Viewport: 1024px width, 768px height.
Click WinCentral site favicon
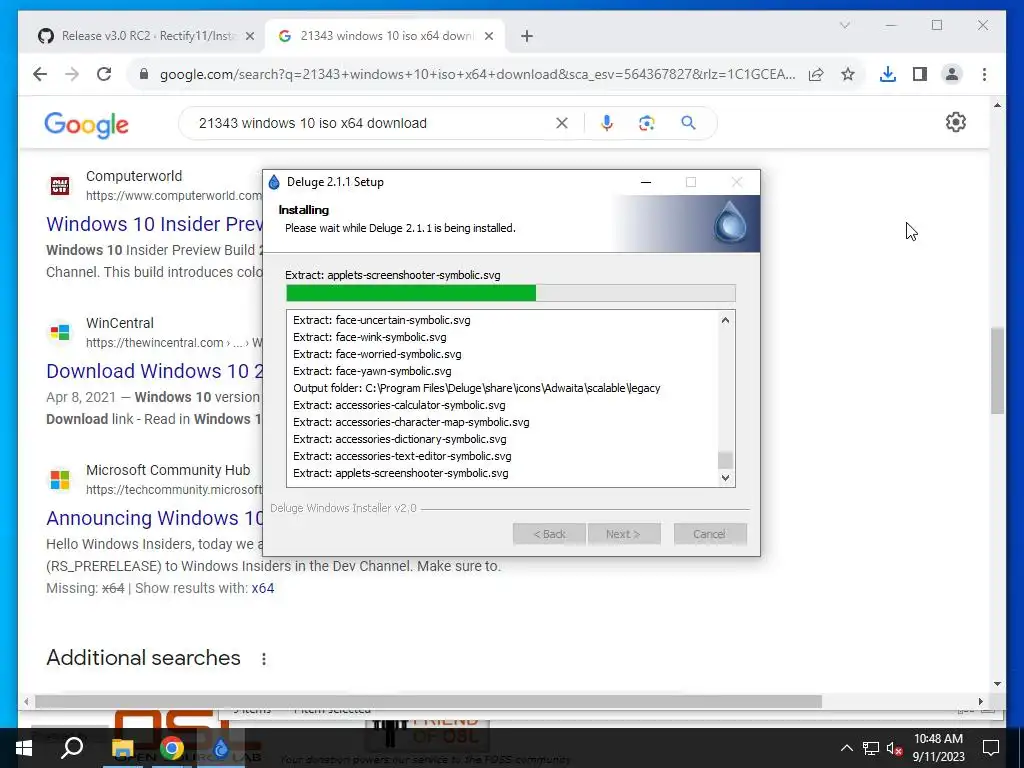pos(60,332)
